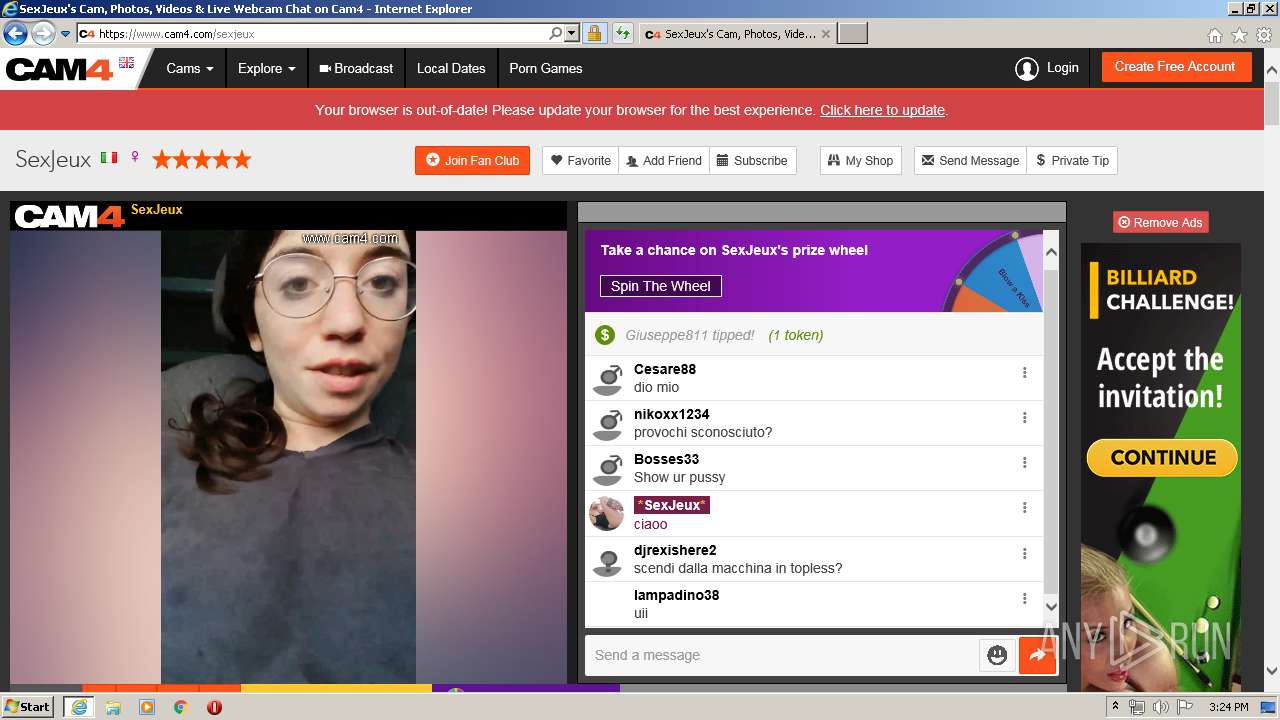Open the Explore dropdown menu
The width and height of the screenshot is (1280, 720).
(x=266, y=68)
